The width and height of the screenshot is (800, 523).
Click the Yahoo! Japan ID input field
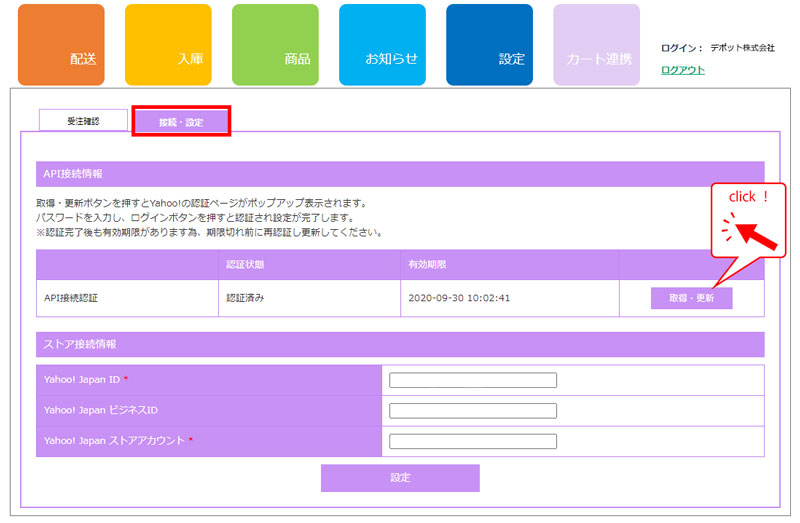pos(472,380)
